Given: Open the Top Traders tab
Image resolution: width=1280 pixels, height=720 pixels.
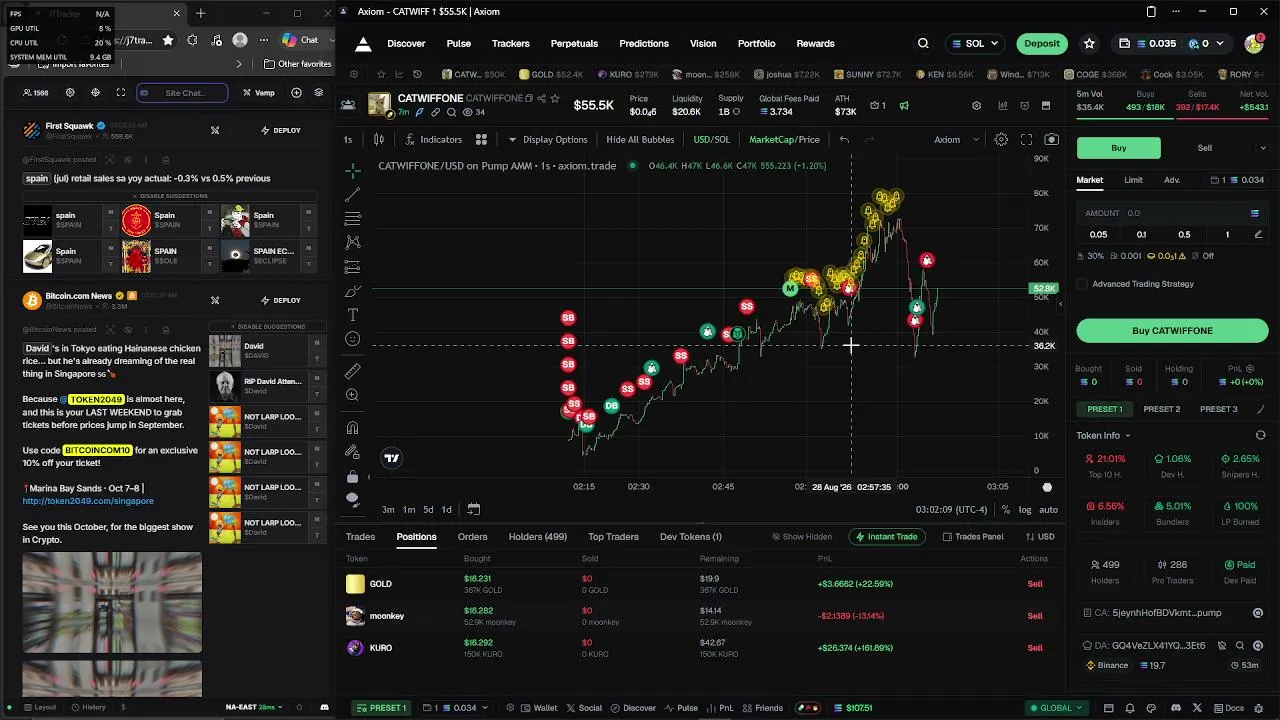Looking at the screenshot, I should (613, 537).
